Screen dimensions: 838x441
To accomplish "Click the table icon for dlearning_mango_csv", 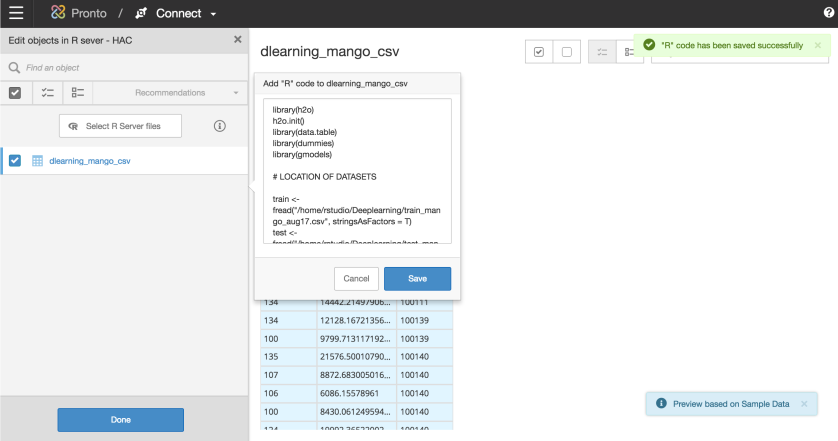I will pyautogui.click(x=37, y=161).
